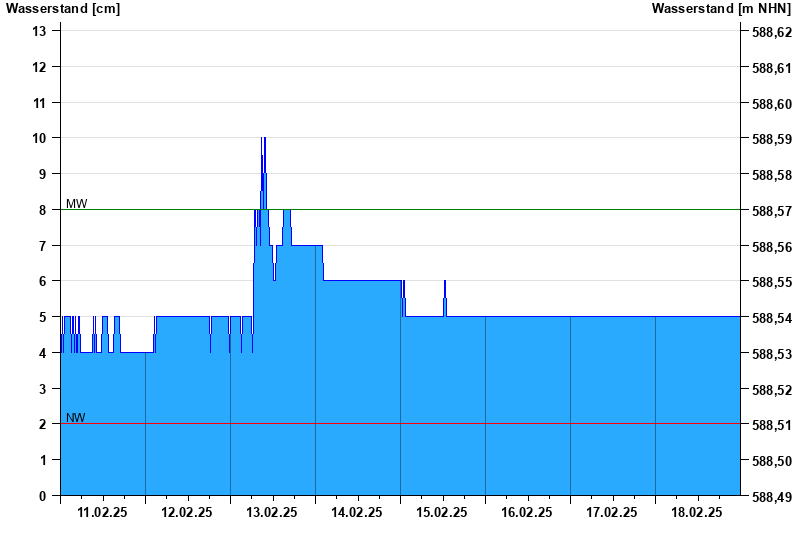Click the Wasserstand [m NHN] axis title
The width and height of the screenshot is (800, 550).
click(721, 9)
